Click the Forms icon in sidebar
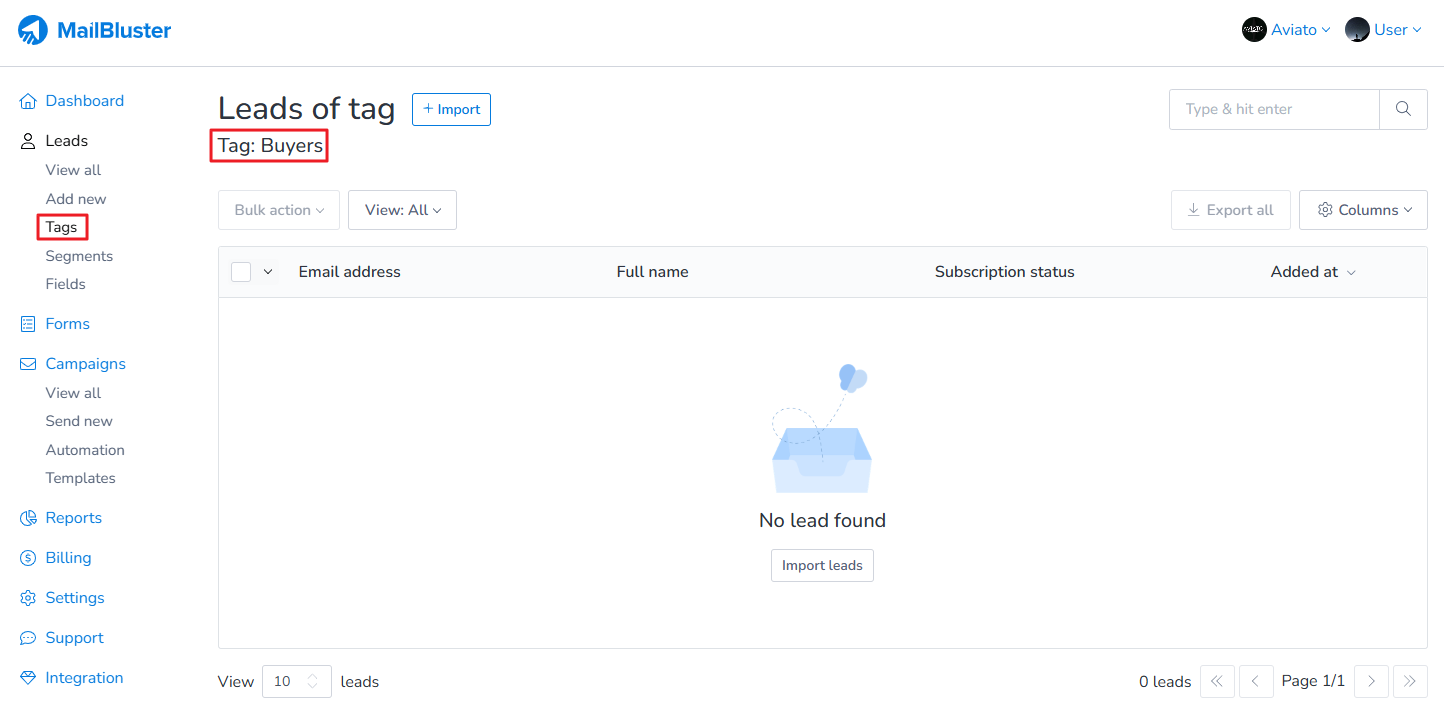 point(28,324)
